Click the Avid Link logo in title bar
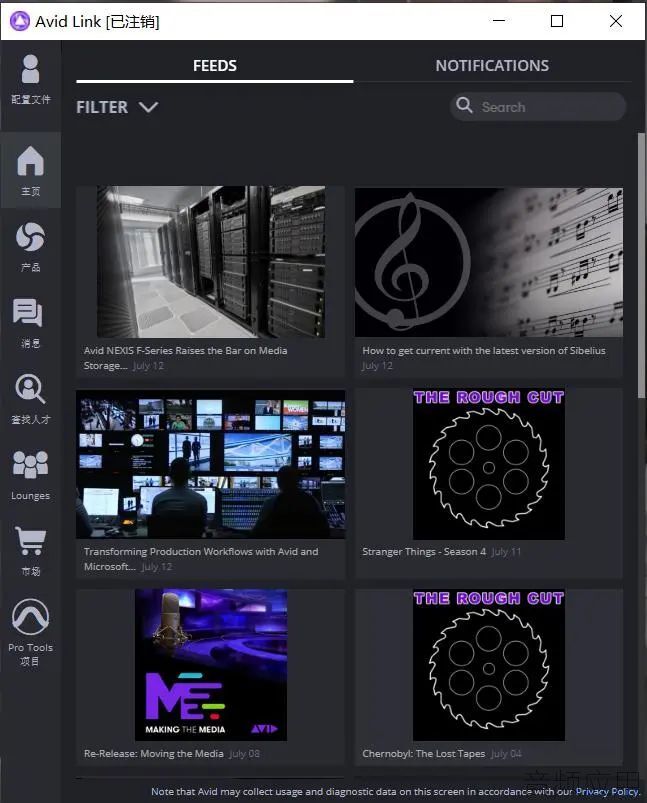The width and height of the screenshot is (647, 803). [x=19, y=21]
